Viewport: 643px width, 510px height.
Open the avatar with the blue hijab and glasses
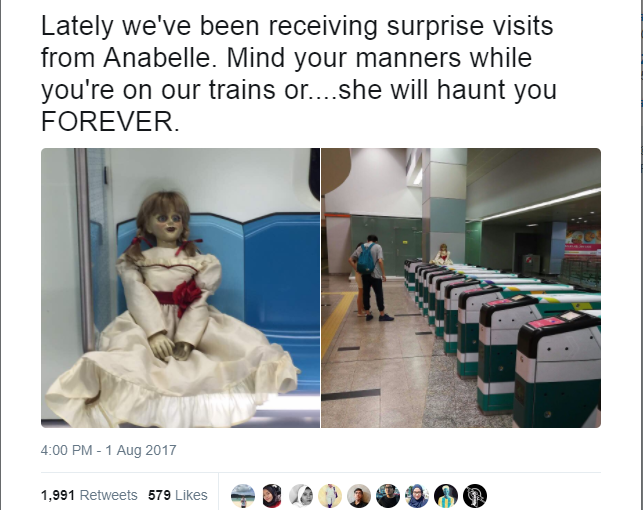pos(417,496)
